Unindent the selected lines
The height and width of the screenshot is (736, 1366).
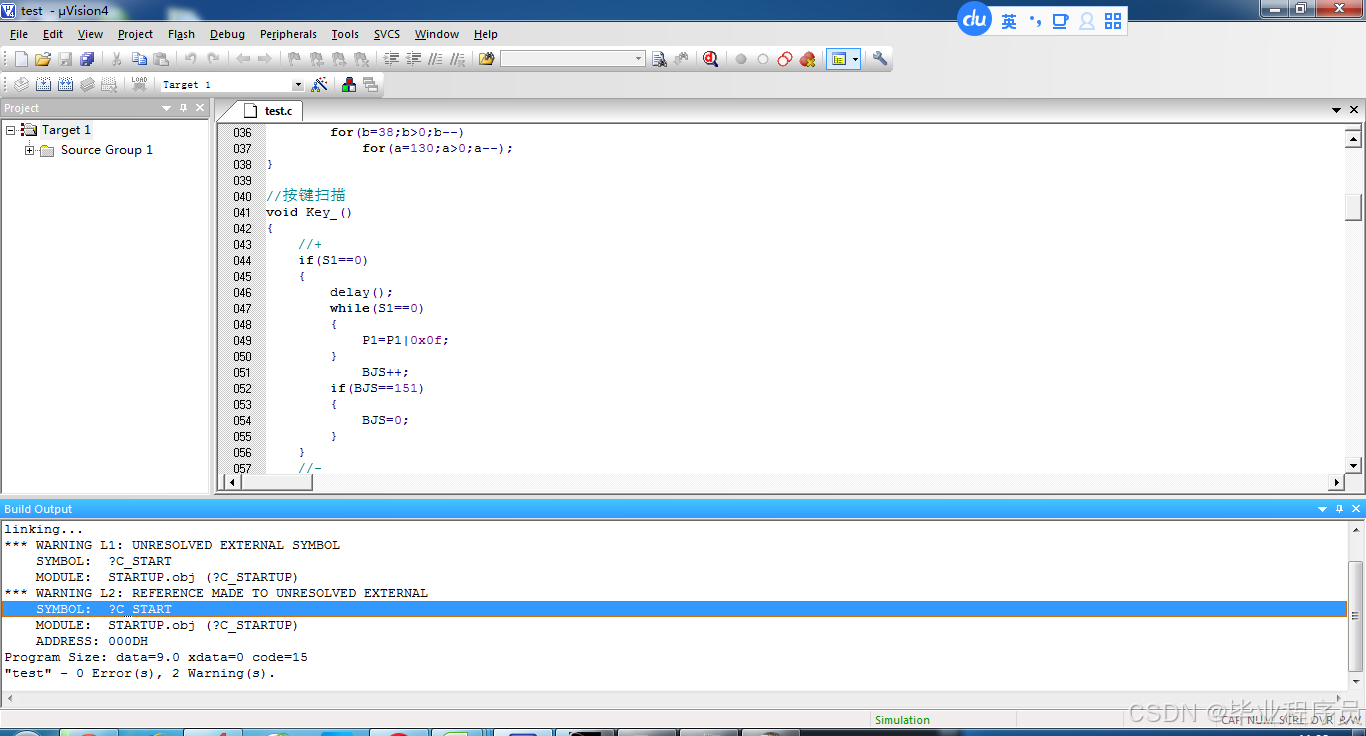click(x=413, y=60)
